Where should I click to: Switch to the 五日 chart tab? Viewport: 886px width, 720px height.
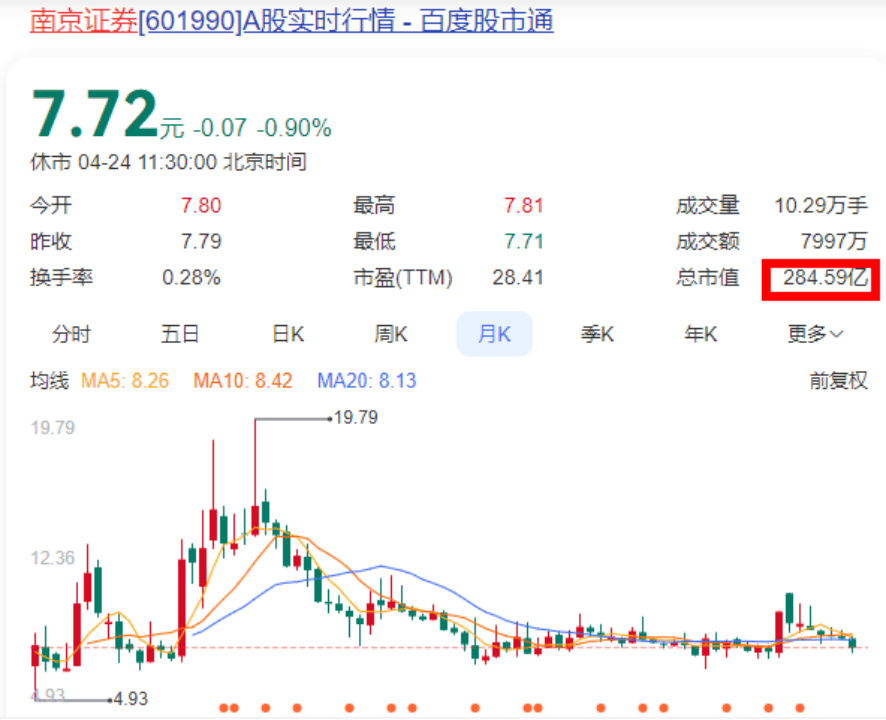click(180, 334)
